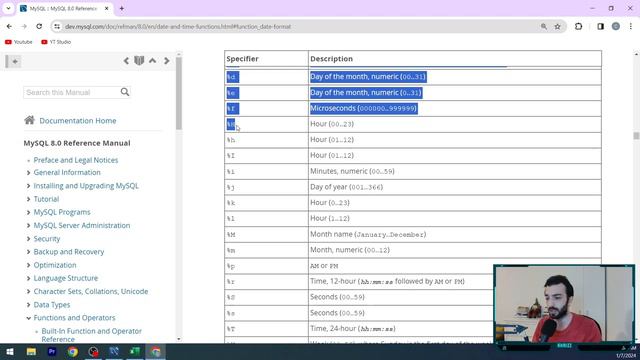Screen dimensions: 640x360
Task: Expand MySQL Programs section
Action: (x=29, y=212)
